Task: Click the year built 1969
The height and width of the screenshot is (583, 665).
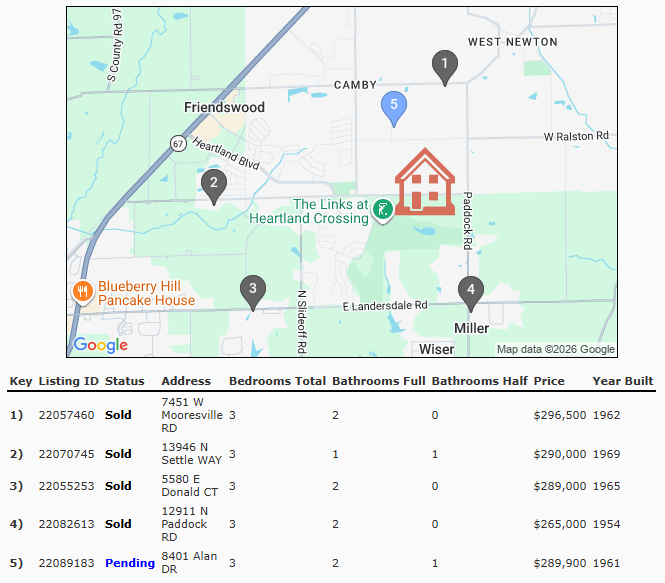Action: (606, 454)
